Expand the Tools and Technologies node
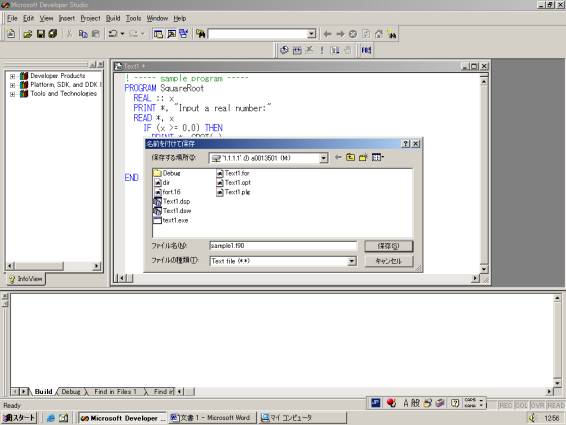The width and height of the screenshot is (566, 425). [12, 94]
